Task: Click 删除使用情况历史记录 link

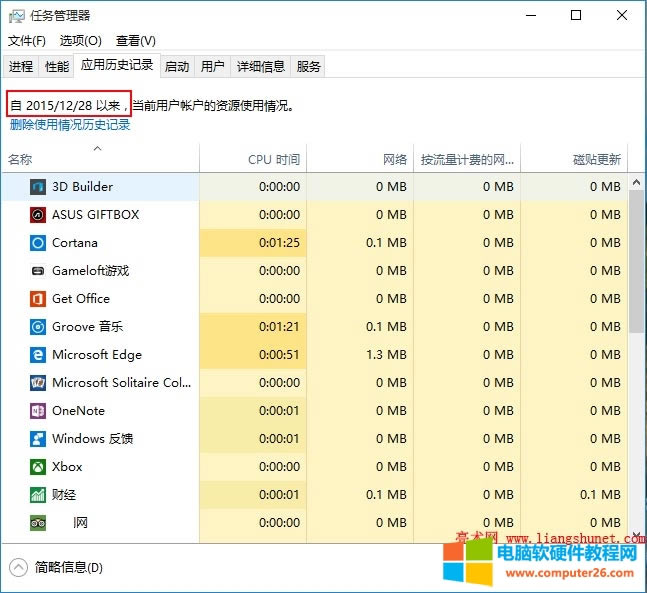Action: click(x=70, y=125)
